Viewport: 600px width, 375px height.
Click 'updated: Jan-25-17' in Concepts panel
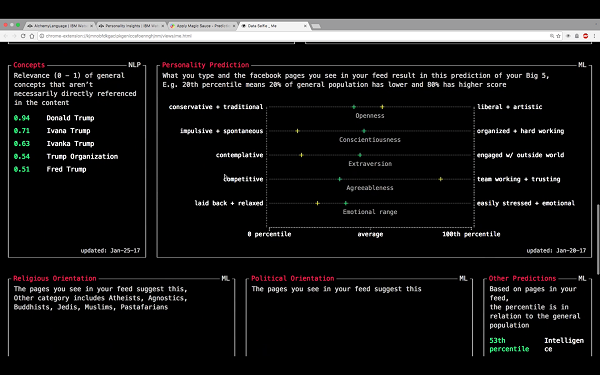point(110,251)
